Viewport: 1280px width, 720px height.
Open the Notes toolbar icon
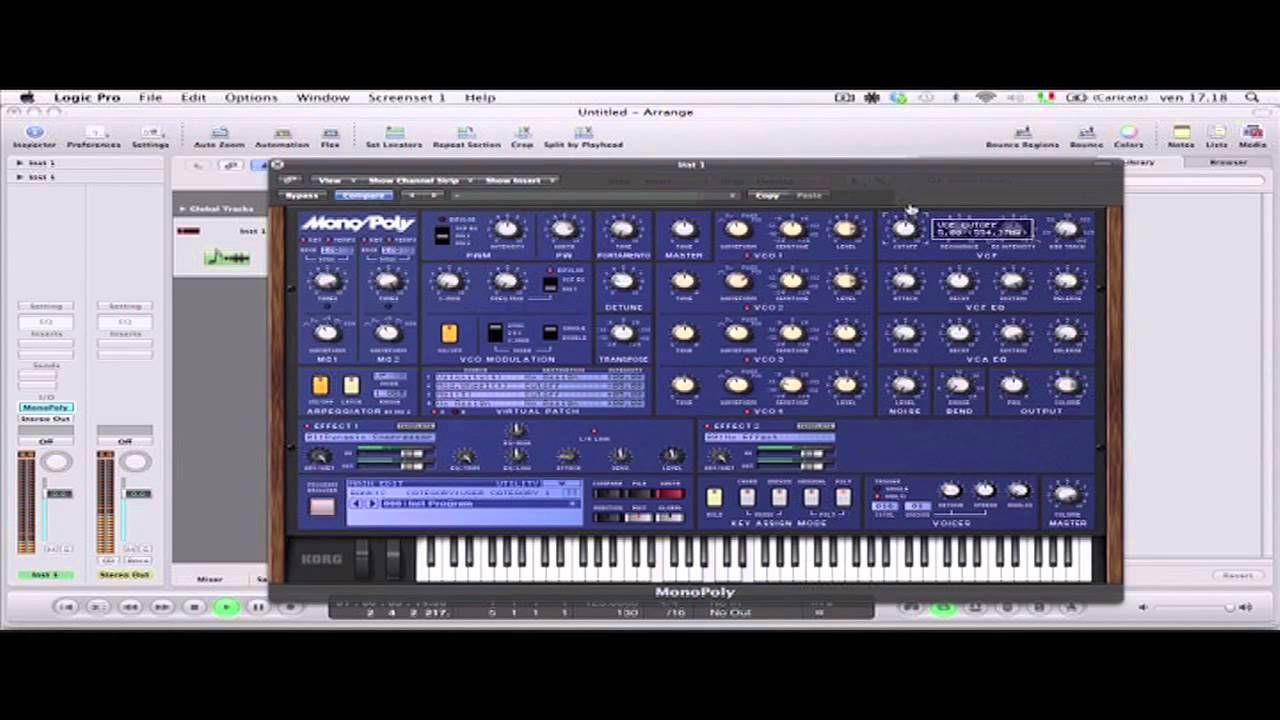click(1181, 137)
